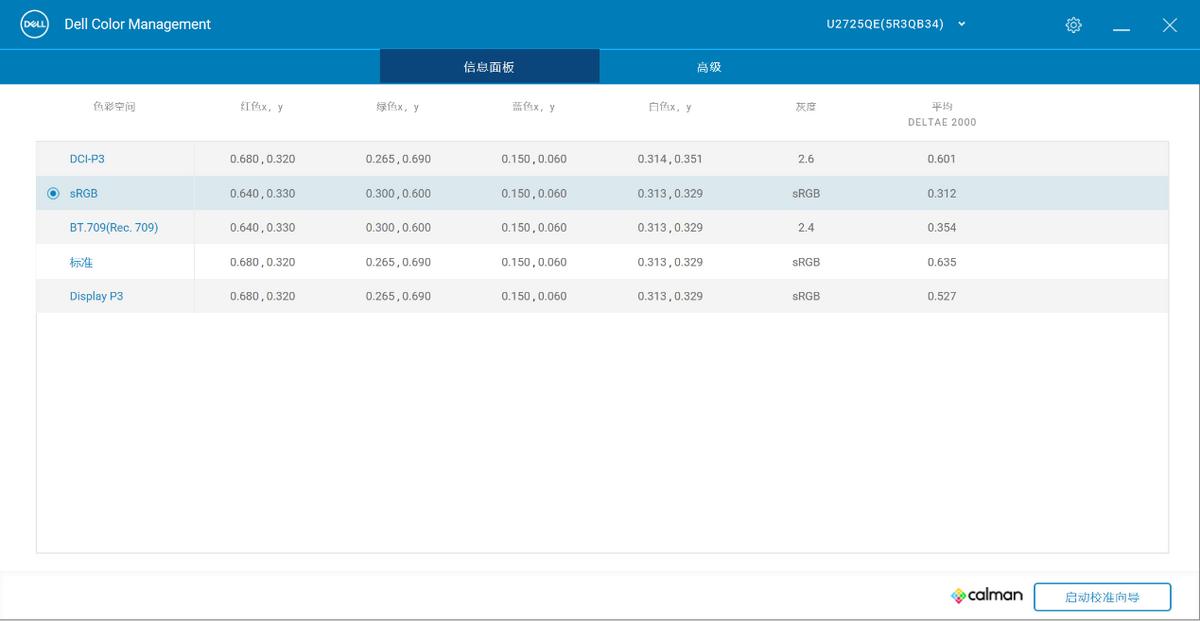
Task: Switch to the 高级 tab
Action: 709,67
